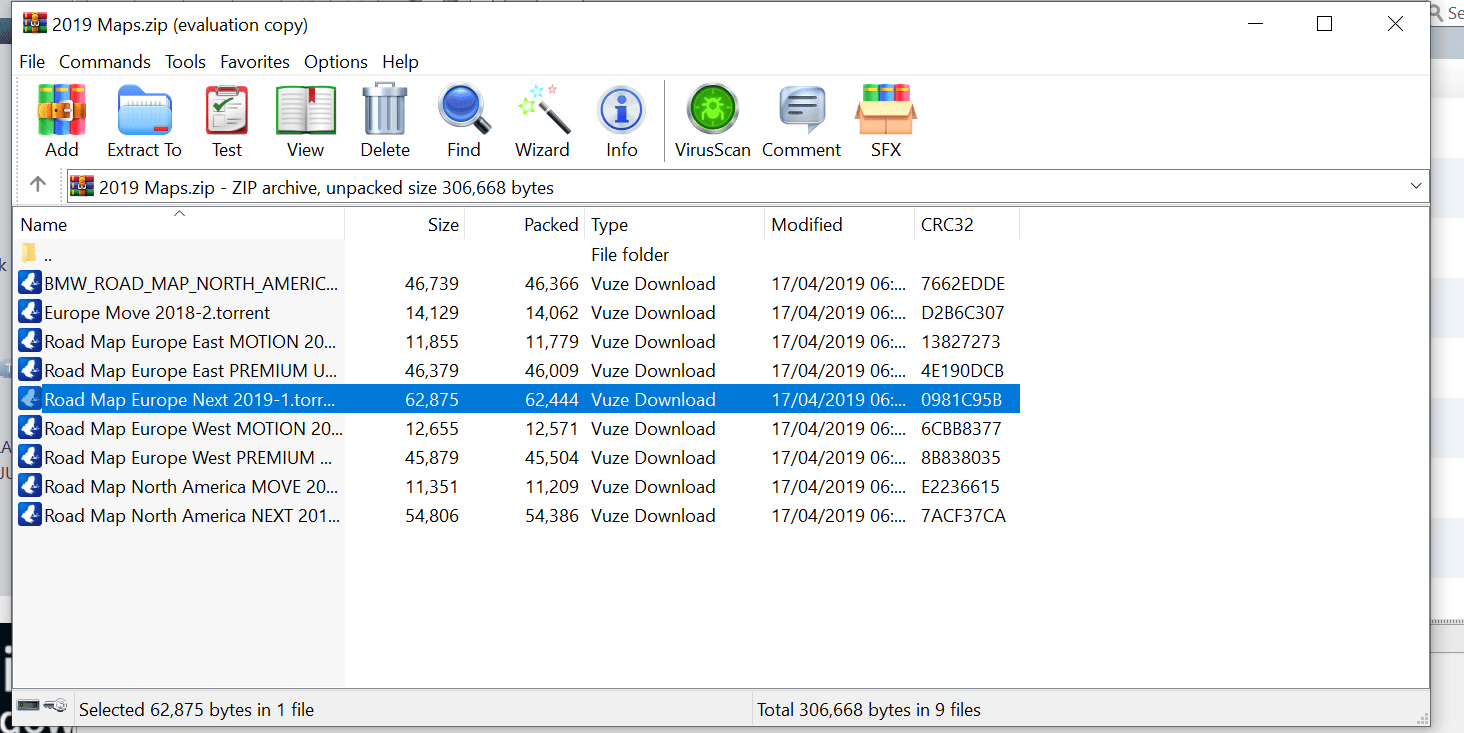Click the Road Map Europe West PREMIUM file icon
The height and width of the screenshot is (733, 1464).
[30, 457]
